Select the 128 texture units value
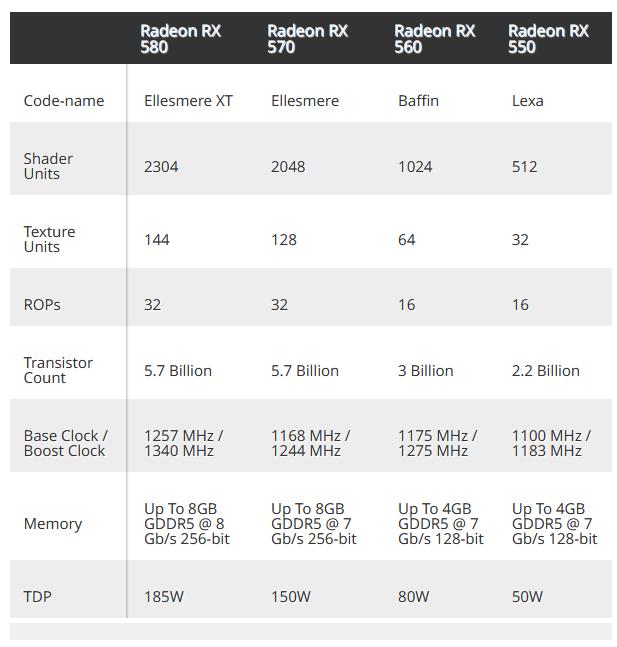 tap(284, 240)
